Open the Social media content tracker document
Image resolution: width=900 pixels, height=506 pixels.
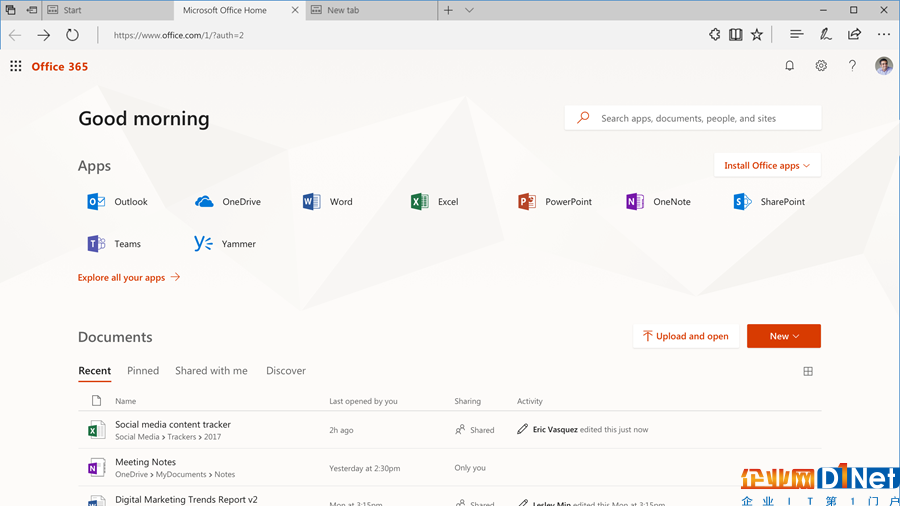tap(173, 425)
